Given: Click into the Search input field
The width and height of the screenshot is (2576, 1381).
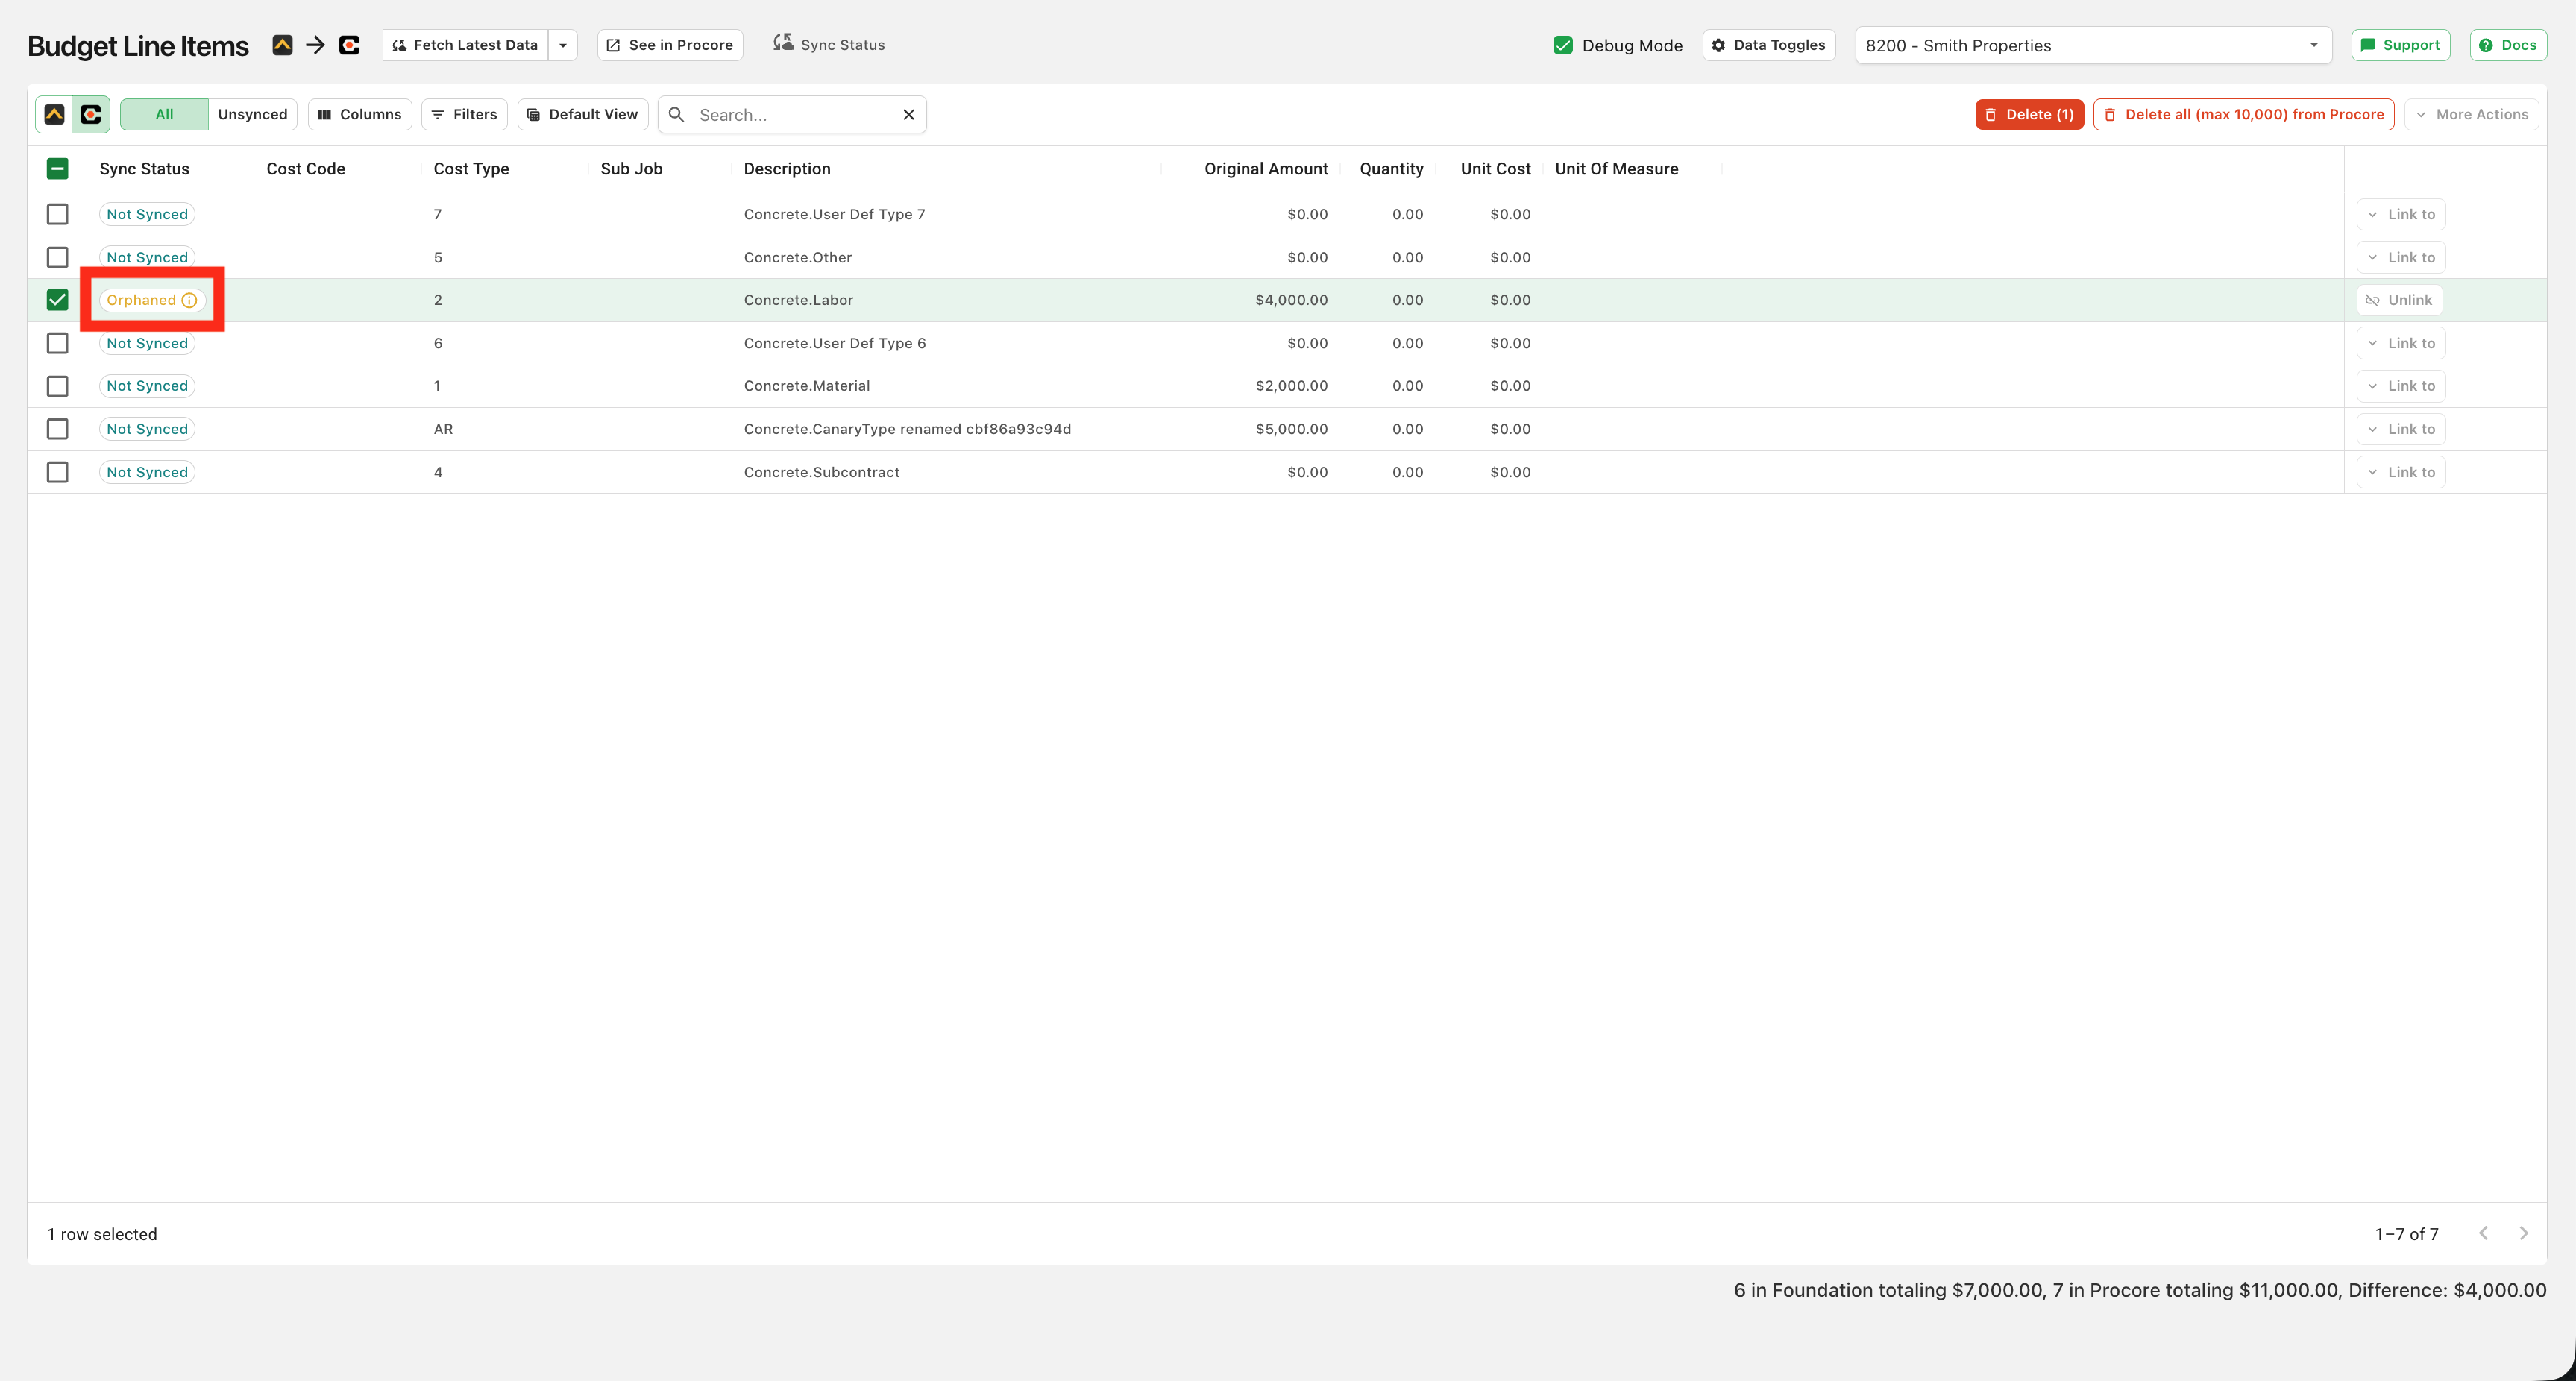Looking at the screenshot, I should coord(793,115).
